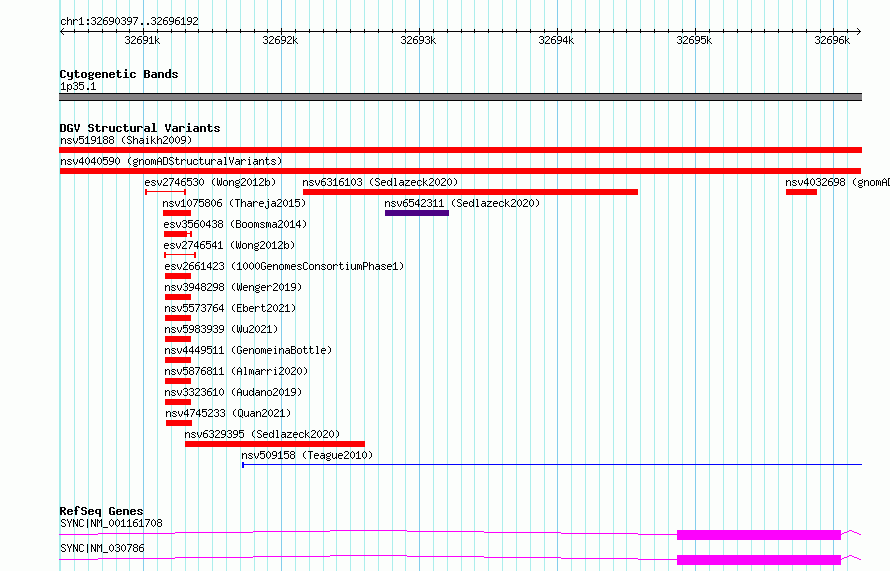Click the 32691k ruler tick label
The image size is (890, 571).
point(142,40)
